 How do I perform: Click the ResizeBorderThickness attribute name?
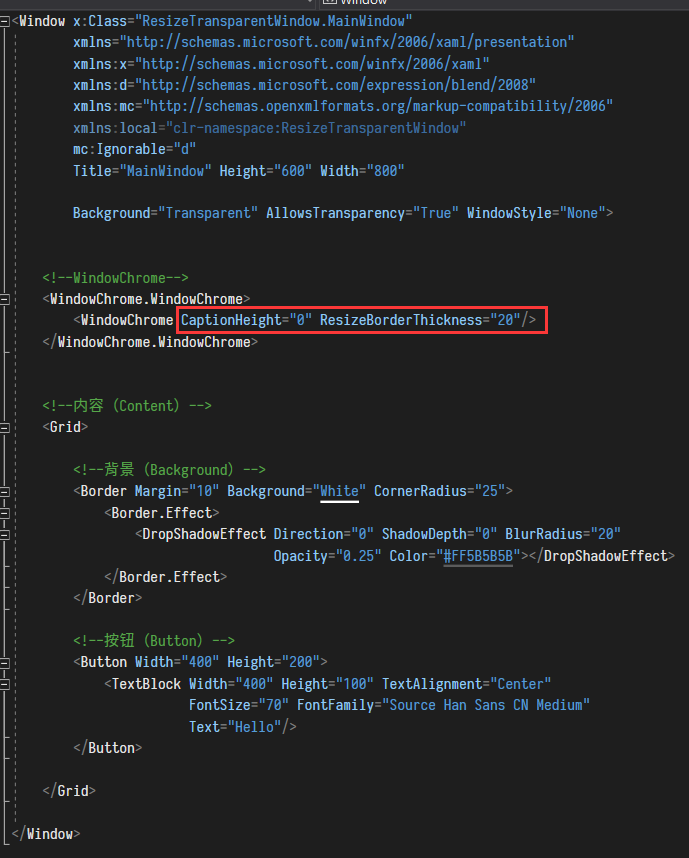401,320
